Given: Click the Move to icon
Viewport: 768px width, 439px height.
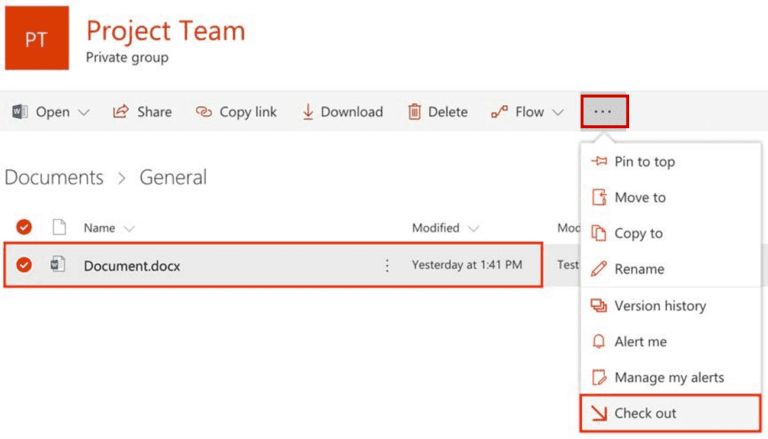Looking at the screenshot, I should tap(599, 197).
